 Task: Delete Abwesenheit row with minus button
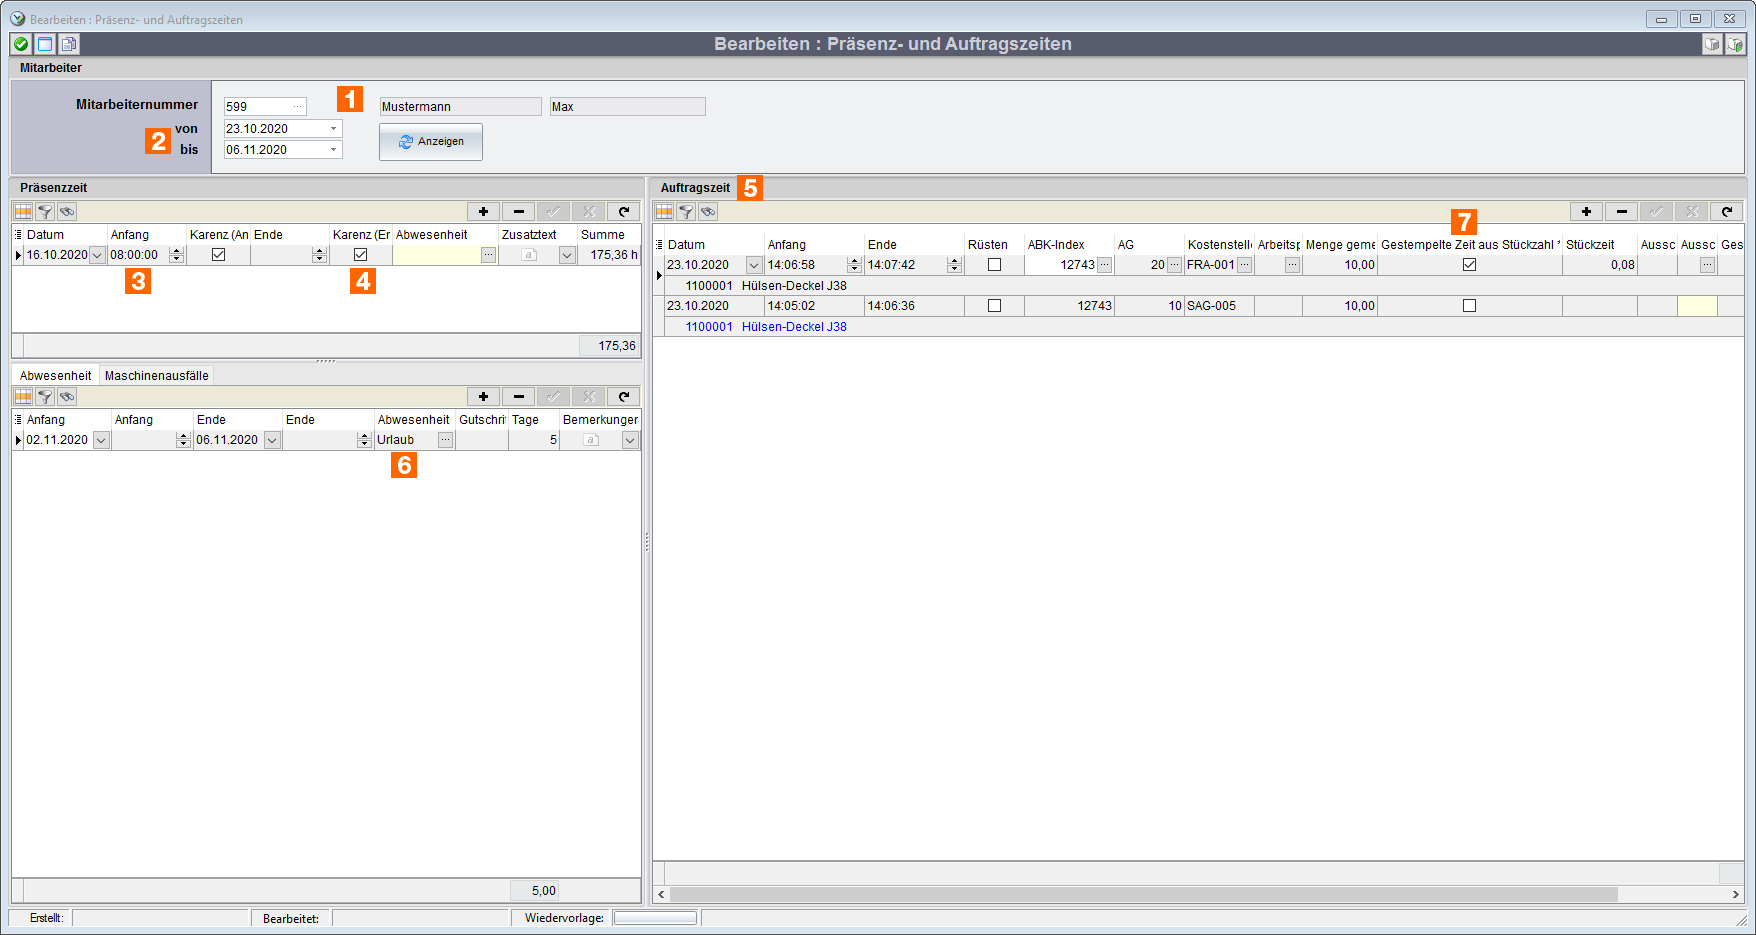[x=518, y=397]
